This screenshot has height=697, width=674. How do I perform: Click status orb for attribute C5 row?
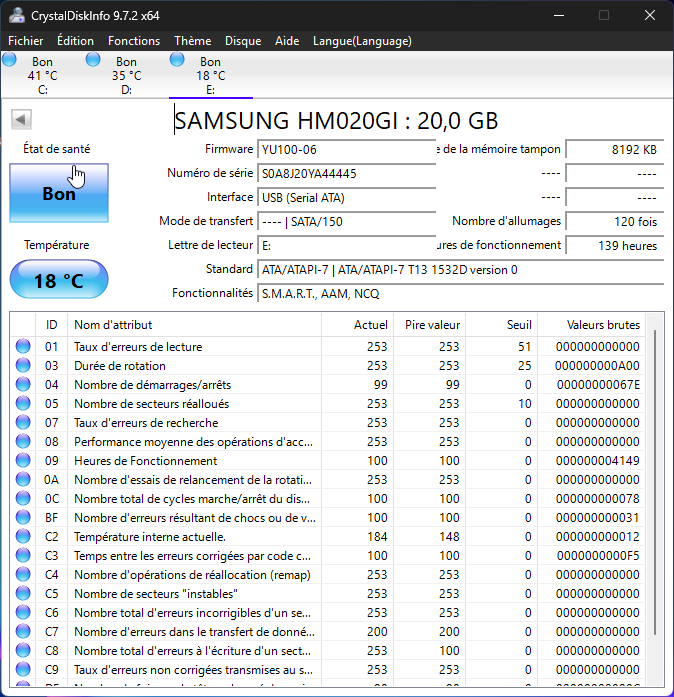[23, 593]
